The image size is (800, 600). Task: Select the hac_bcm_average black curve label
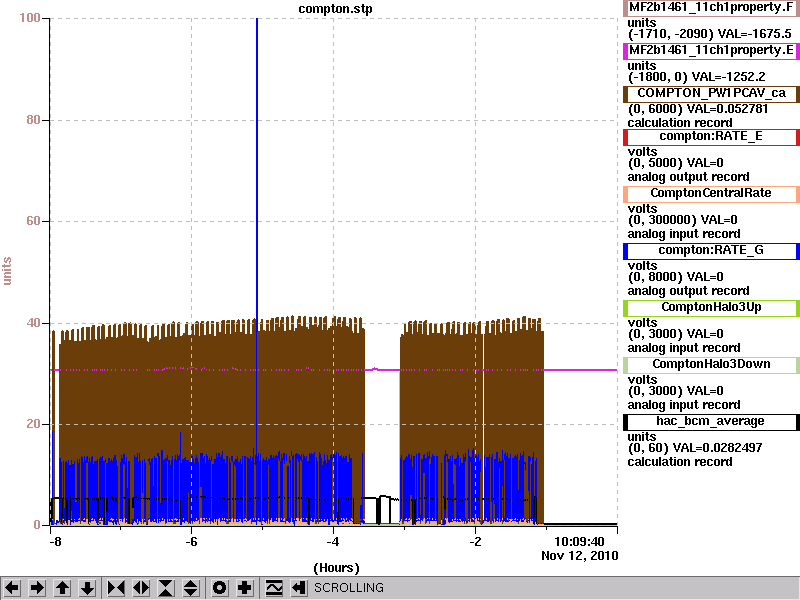tap(711, 422)
